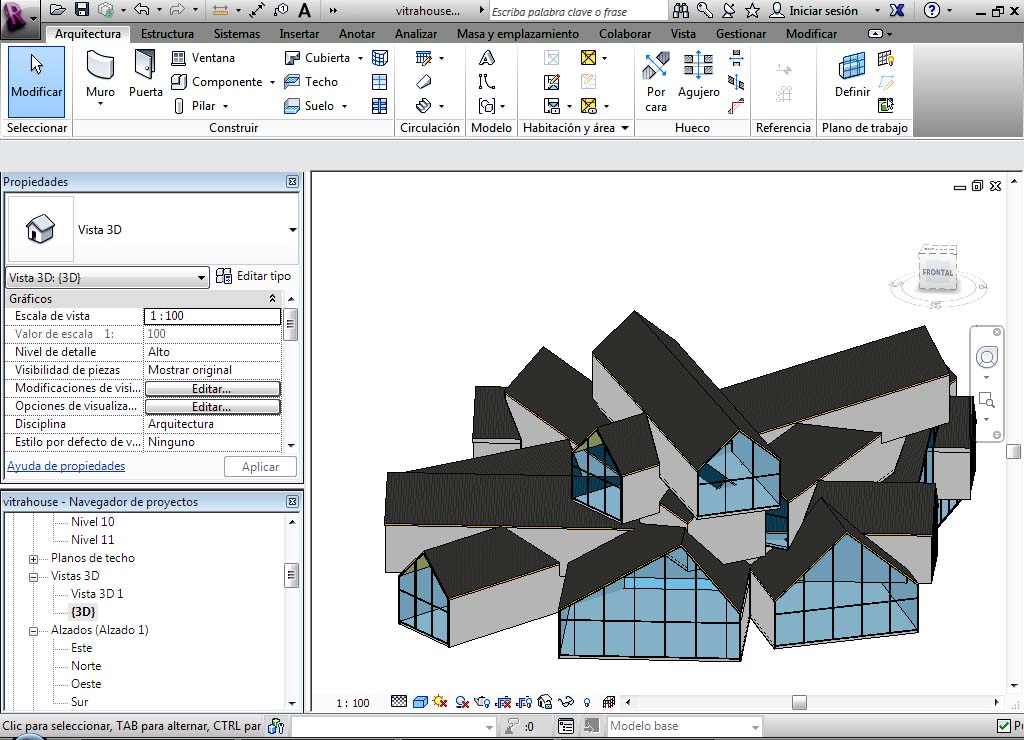Collapse the Vistas 3D tree node

click(x=33, y=577)
